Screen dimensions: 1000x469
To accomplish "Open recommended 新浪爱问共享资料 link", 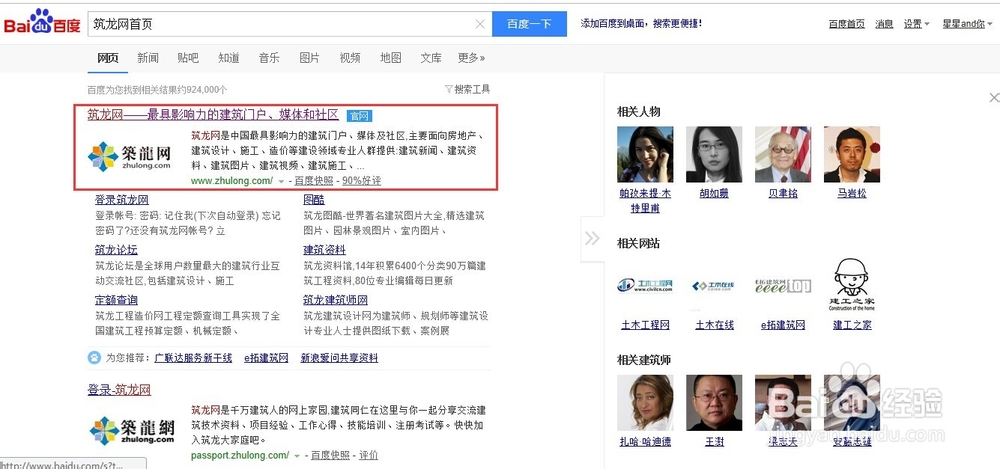I will click(339, 358).
